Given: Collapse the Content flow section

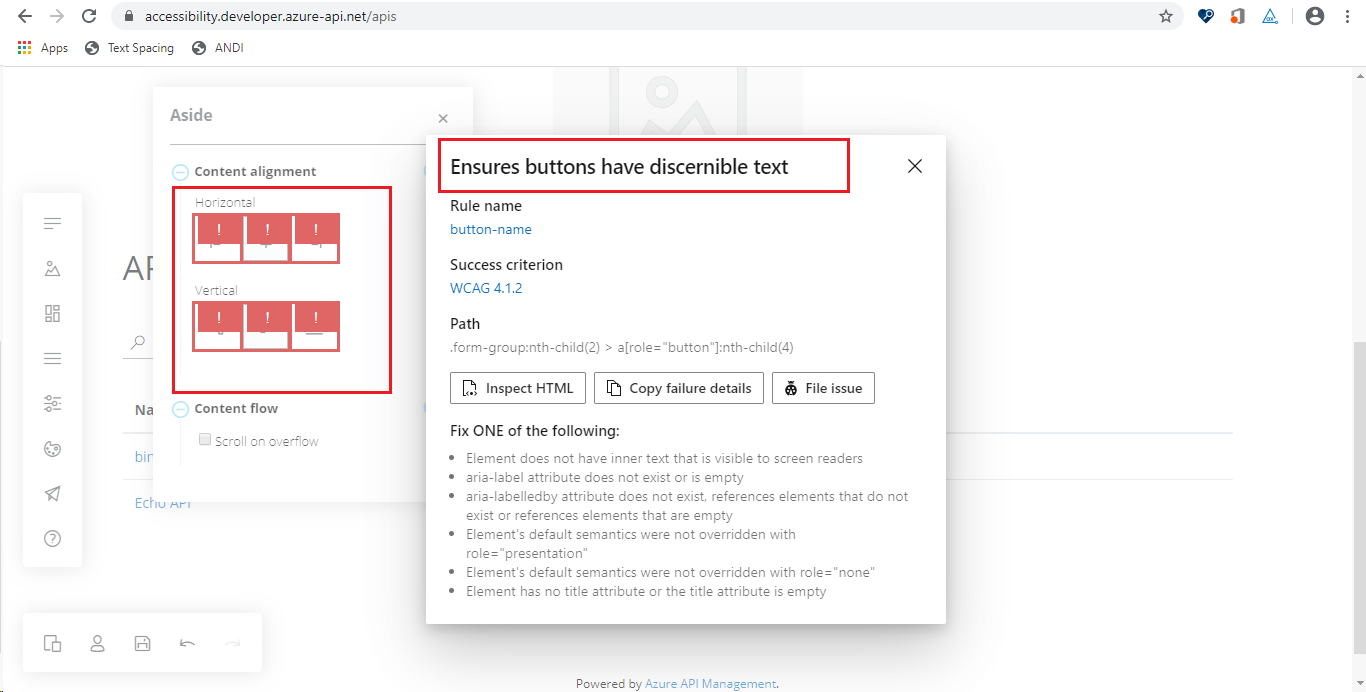Looking at the screenshot, I should tap(181, 408).
